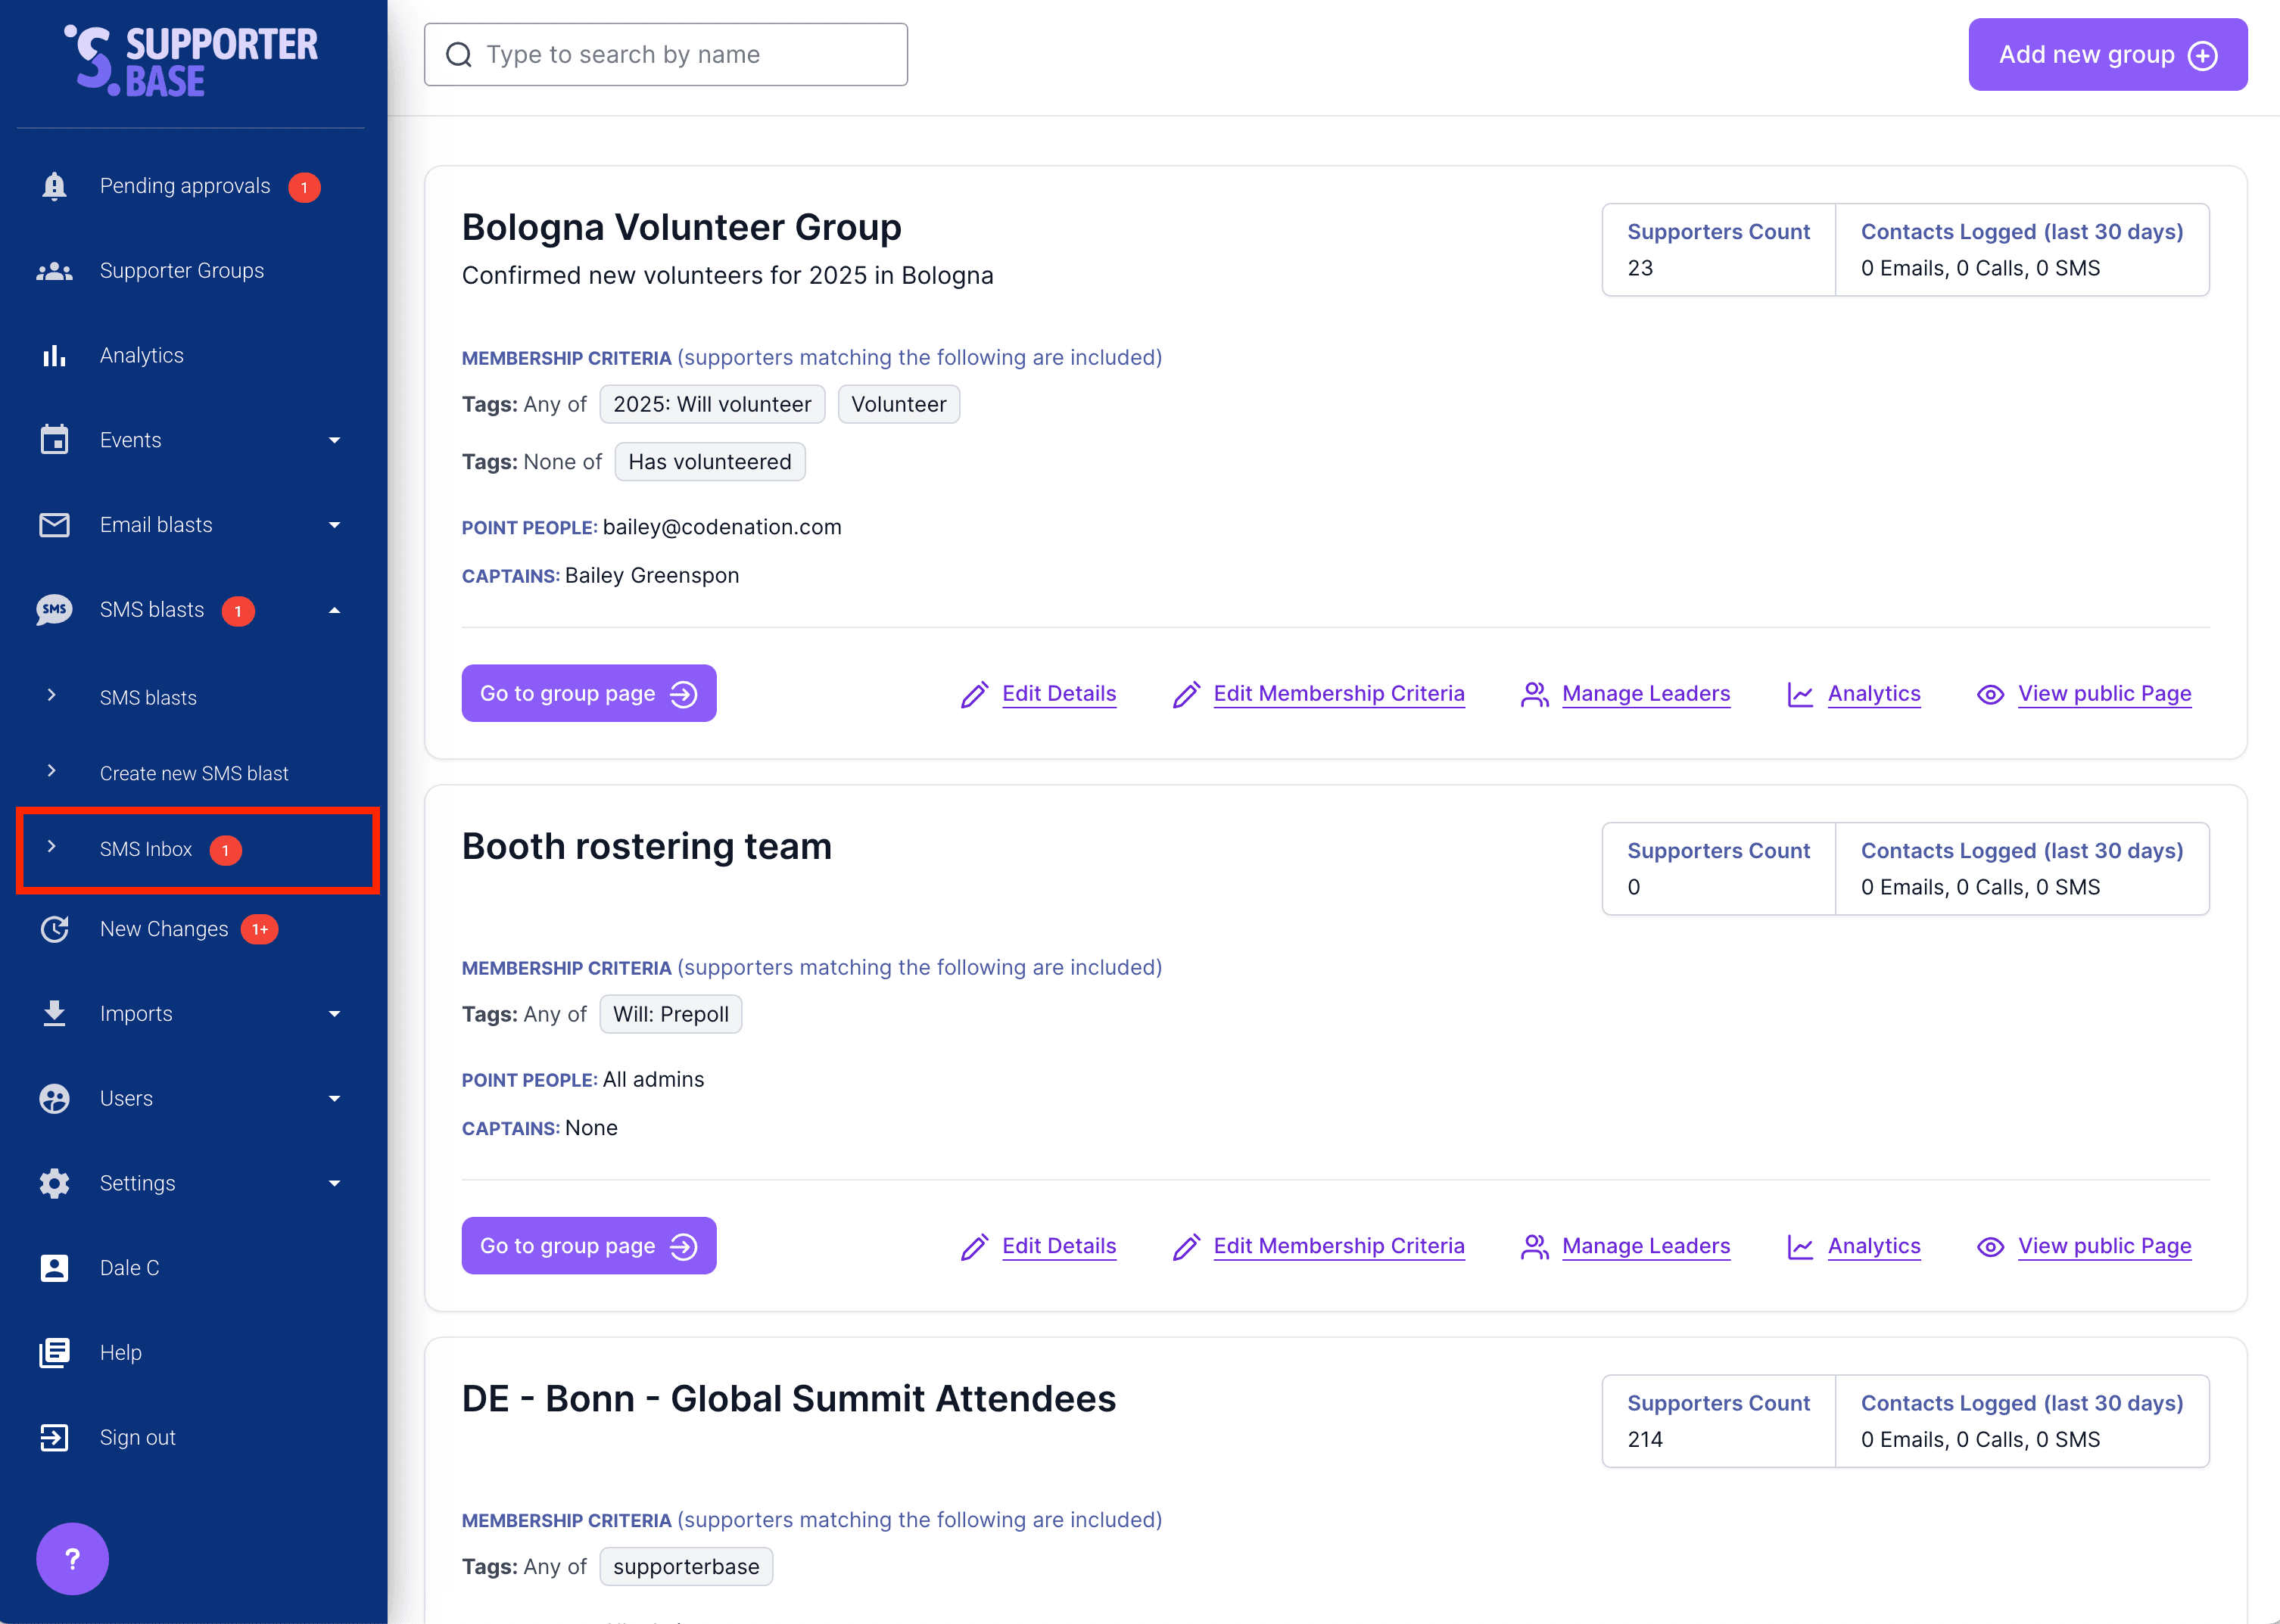This screenshot has width=2280, height=1624.
Task: Click the Dale C profile icon
Action: 54,1268
